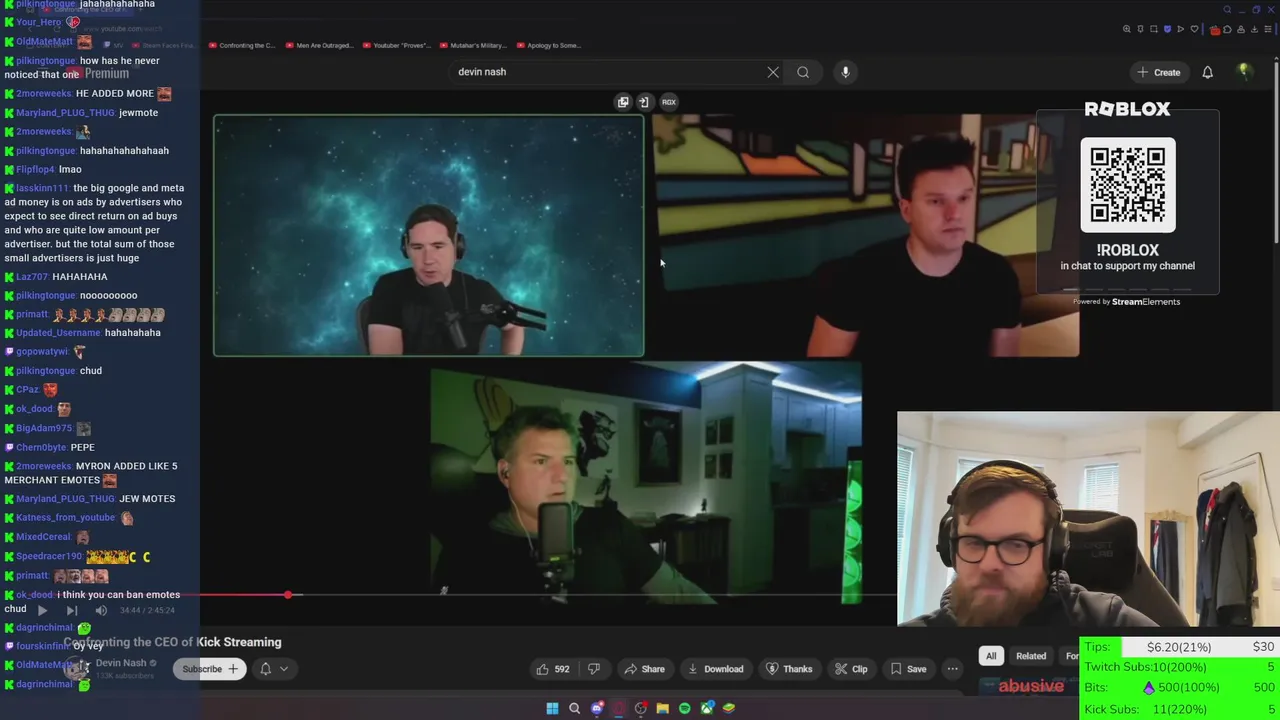Switch to 'Youtuber "Proves"...' browser tab
Viewport: 1280px width, 720px height.
pyautogui.click(x=397, y=45)
